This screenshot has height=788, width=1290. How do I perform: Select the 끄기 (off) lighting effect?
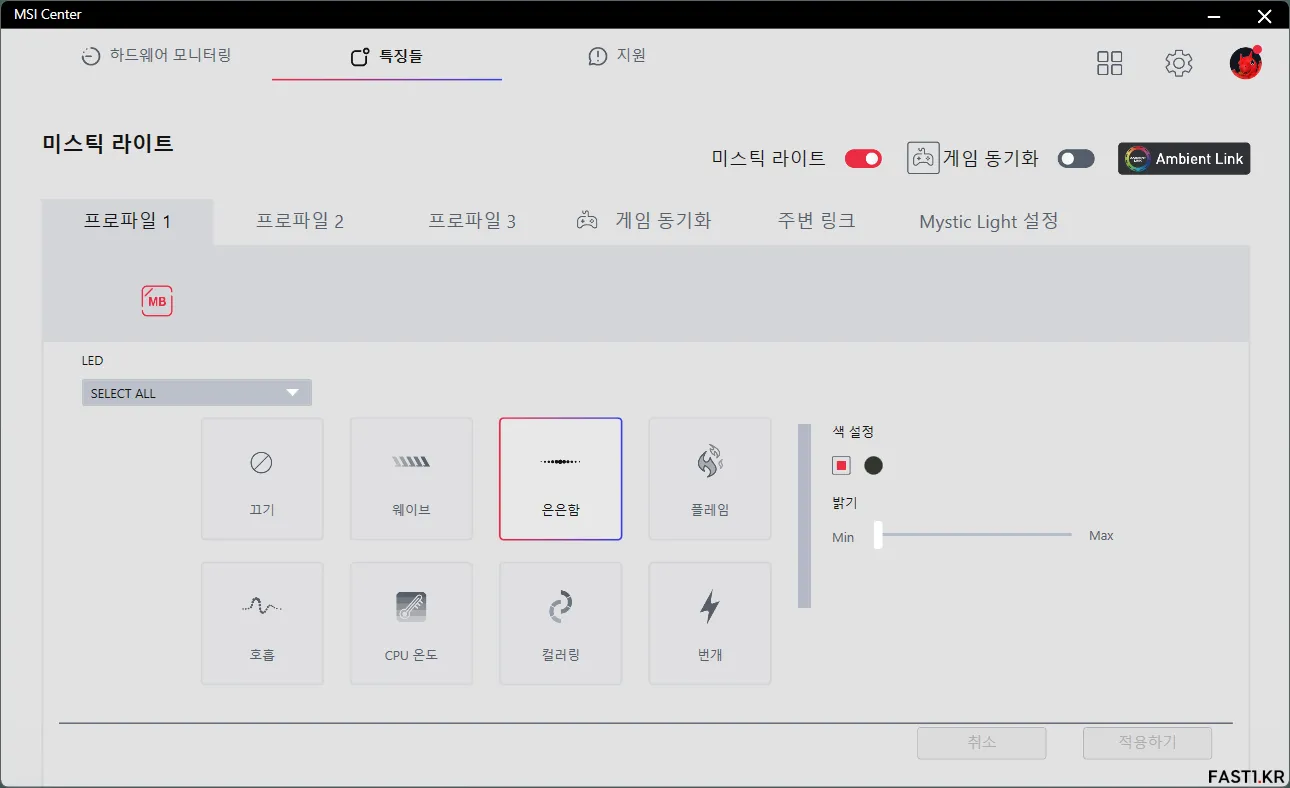pos(262,479)
